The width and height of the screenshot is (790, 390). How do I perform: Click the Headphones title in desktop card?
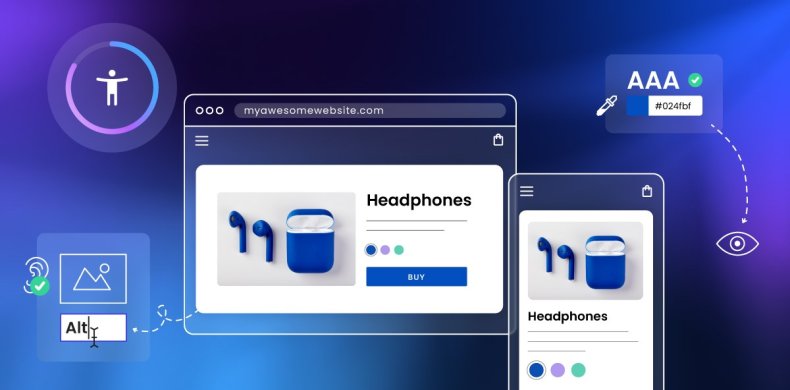(x=419, y=201)
